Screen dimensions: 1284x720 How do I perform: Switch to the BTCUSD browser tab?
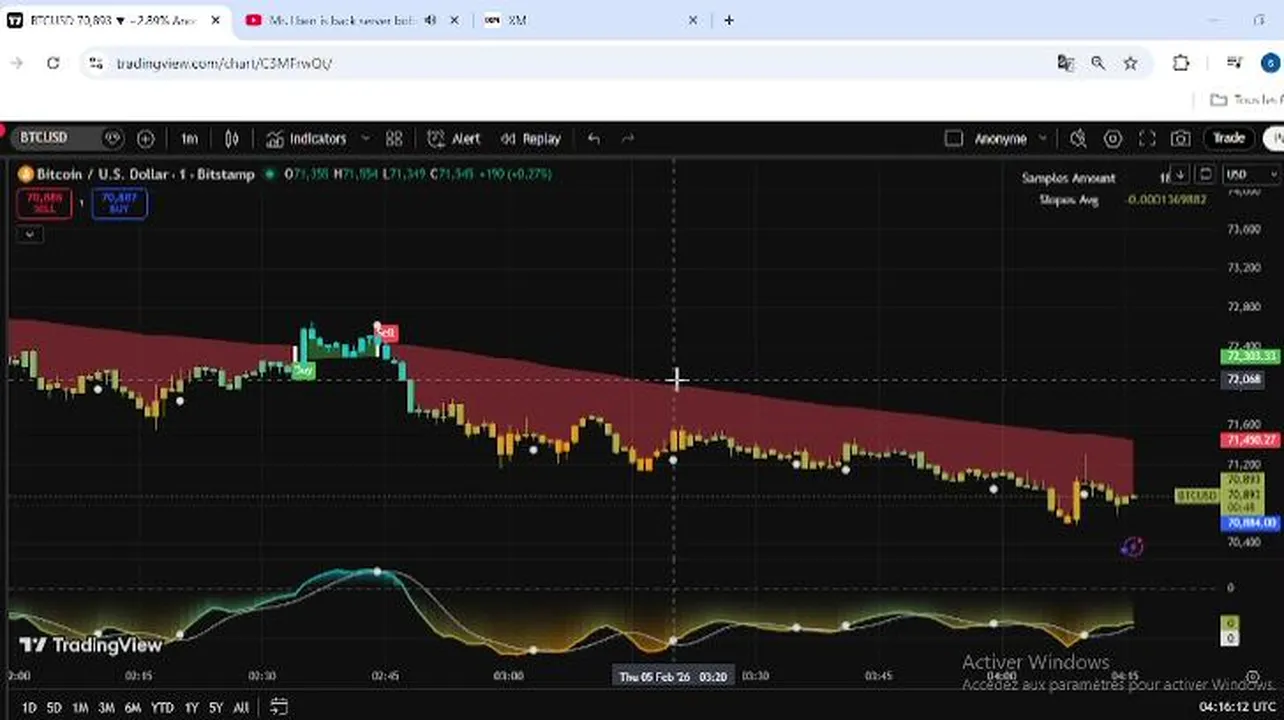tap(113, 20)
